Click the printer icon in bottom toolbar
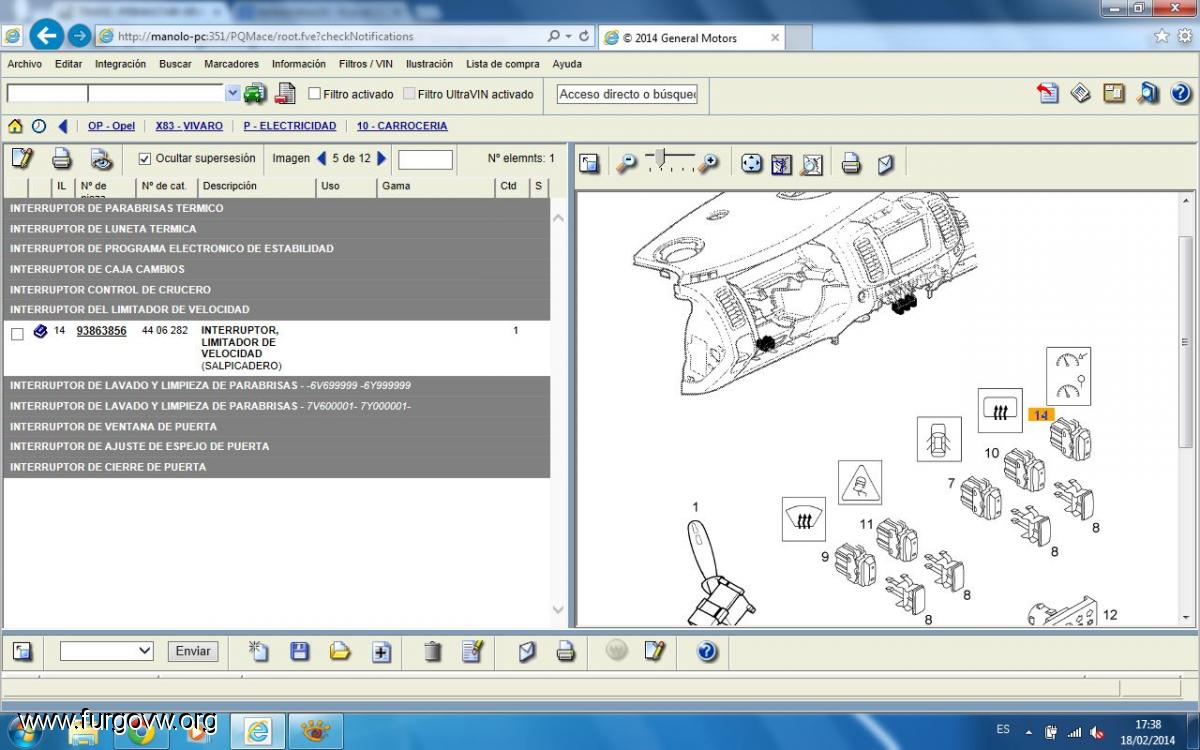The height and width of the screenshot is (750, 1200). click(x=566, y=651)
